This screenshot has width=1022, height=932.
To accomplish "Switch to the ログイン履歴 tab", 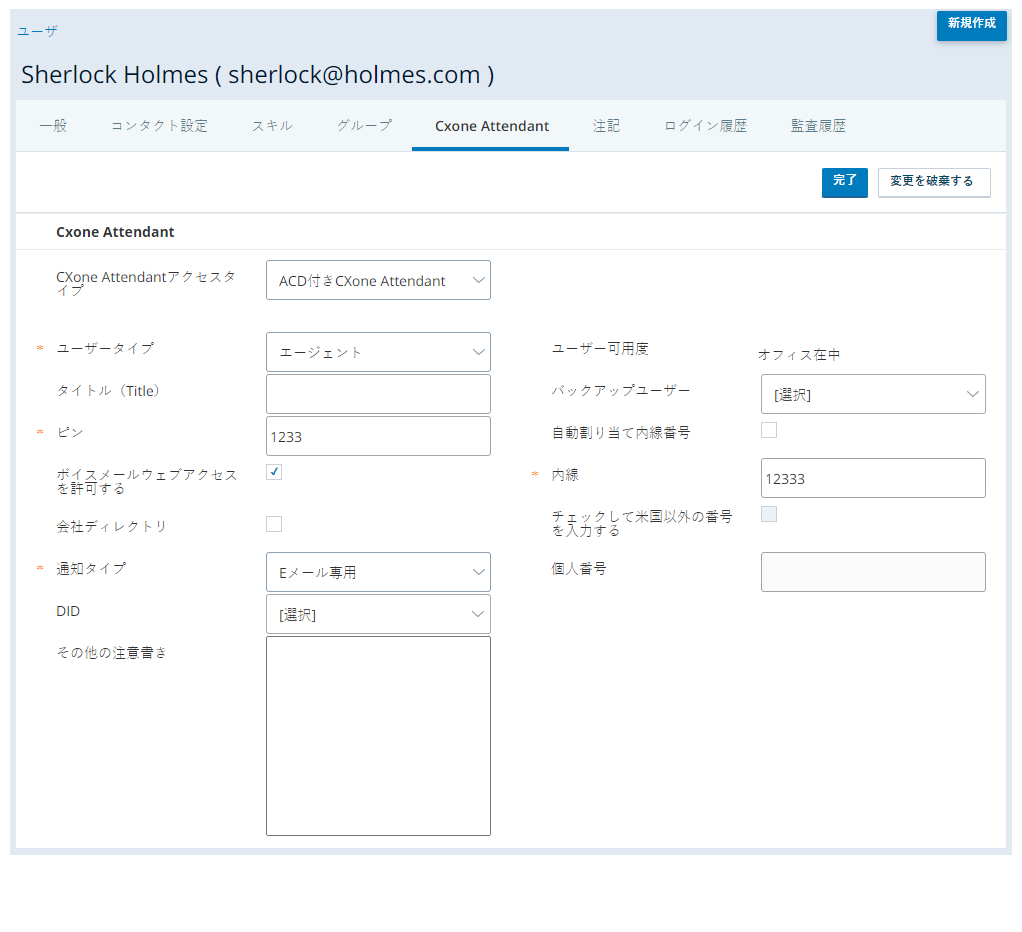I will [x=705, y=126].
